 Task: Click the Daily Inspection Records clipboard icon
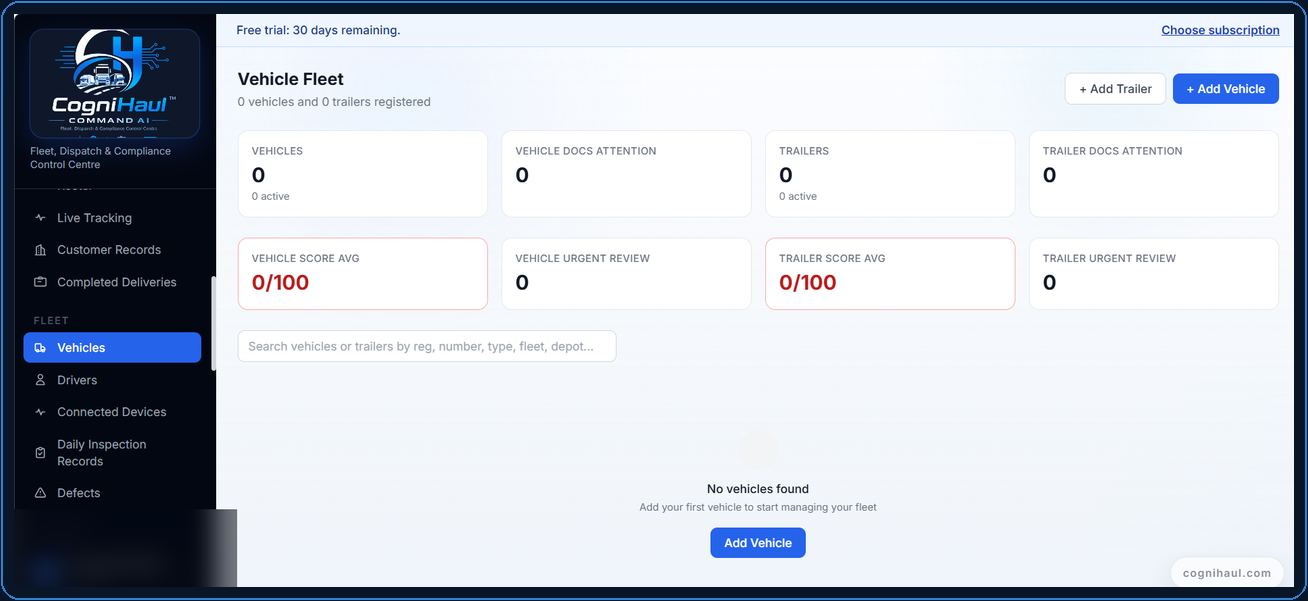[x=40, y=453]
